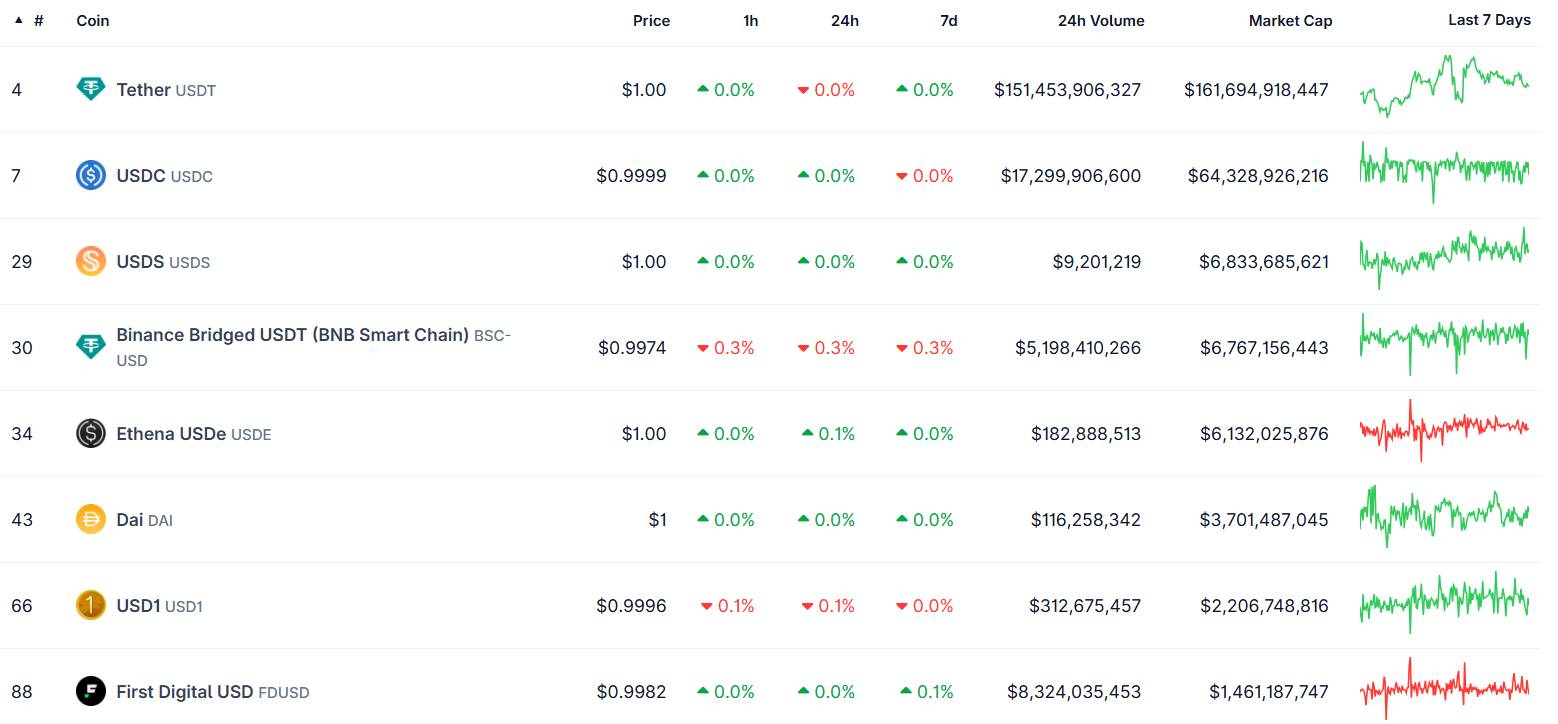Sort by the 24h Volume column header
The height and width of the screenshot is (724, 1558).
(x=1101, y=20)
